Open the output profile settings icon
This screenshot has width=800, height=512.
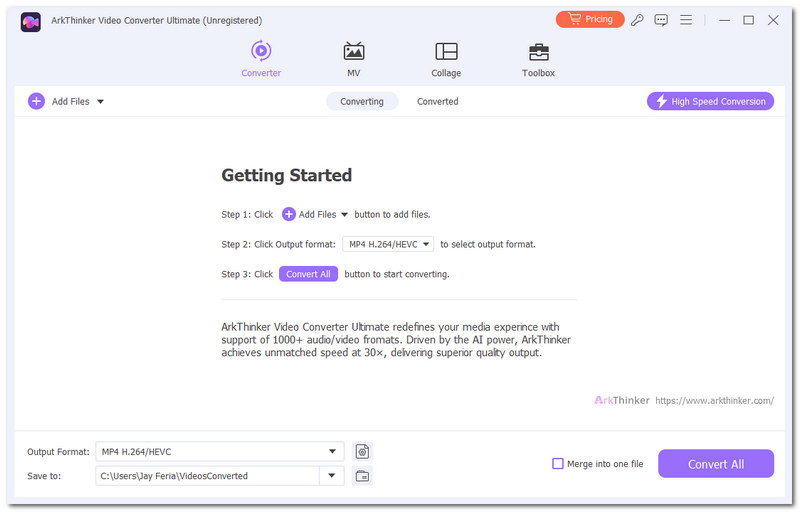click(362, 451)
